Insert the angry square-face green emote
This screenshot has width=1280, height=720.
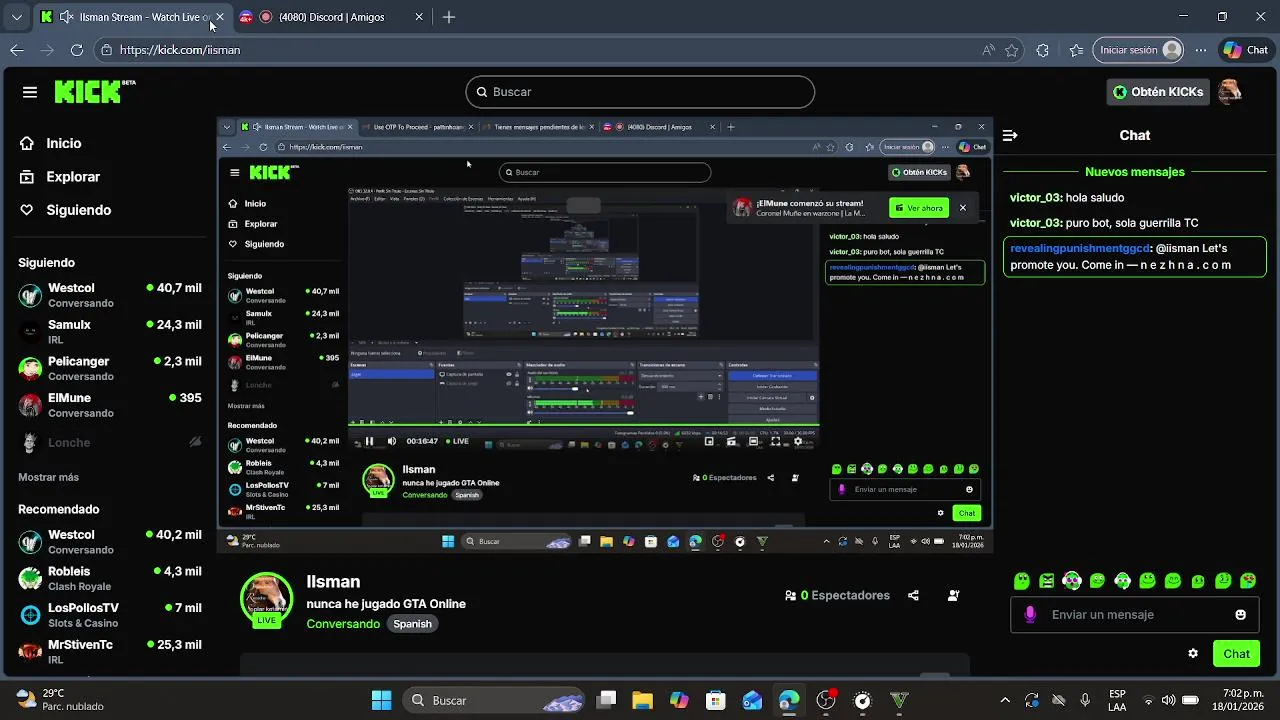[x=1047, y=580]
